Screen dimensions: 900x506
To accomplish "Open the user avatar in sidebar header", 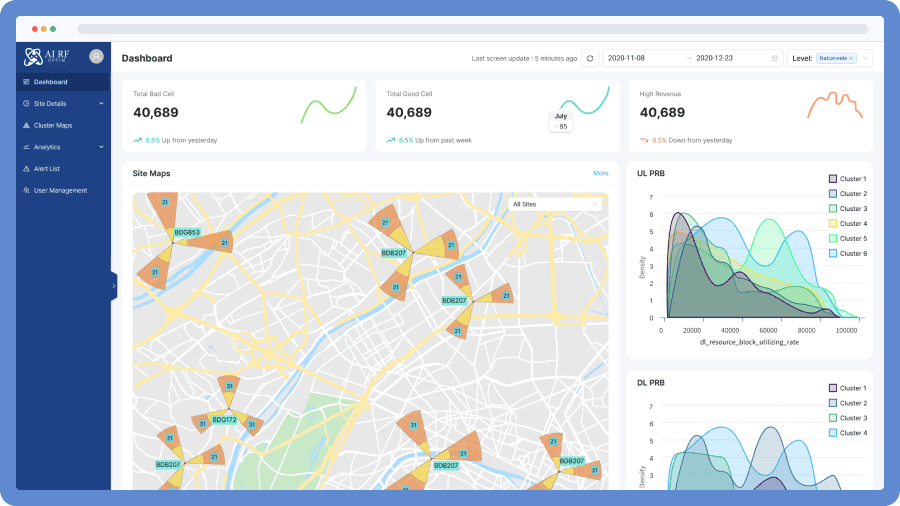I will (x=96, y=56).
